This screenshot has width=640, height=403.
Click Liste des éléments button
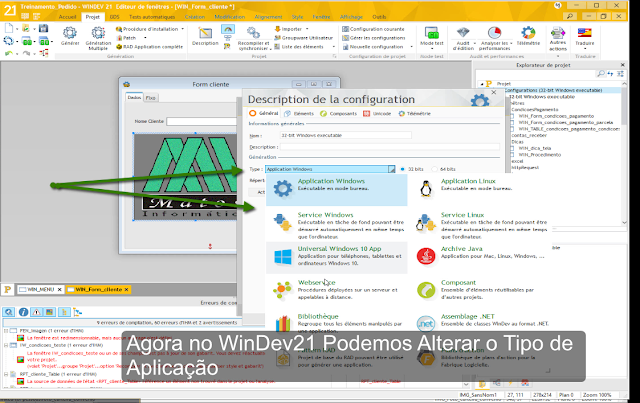click(x=299, y=47)
